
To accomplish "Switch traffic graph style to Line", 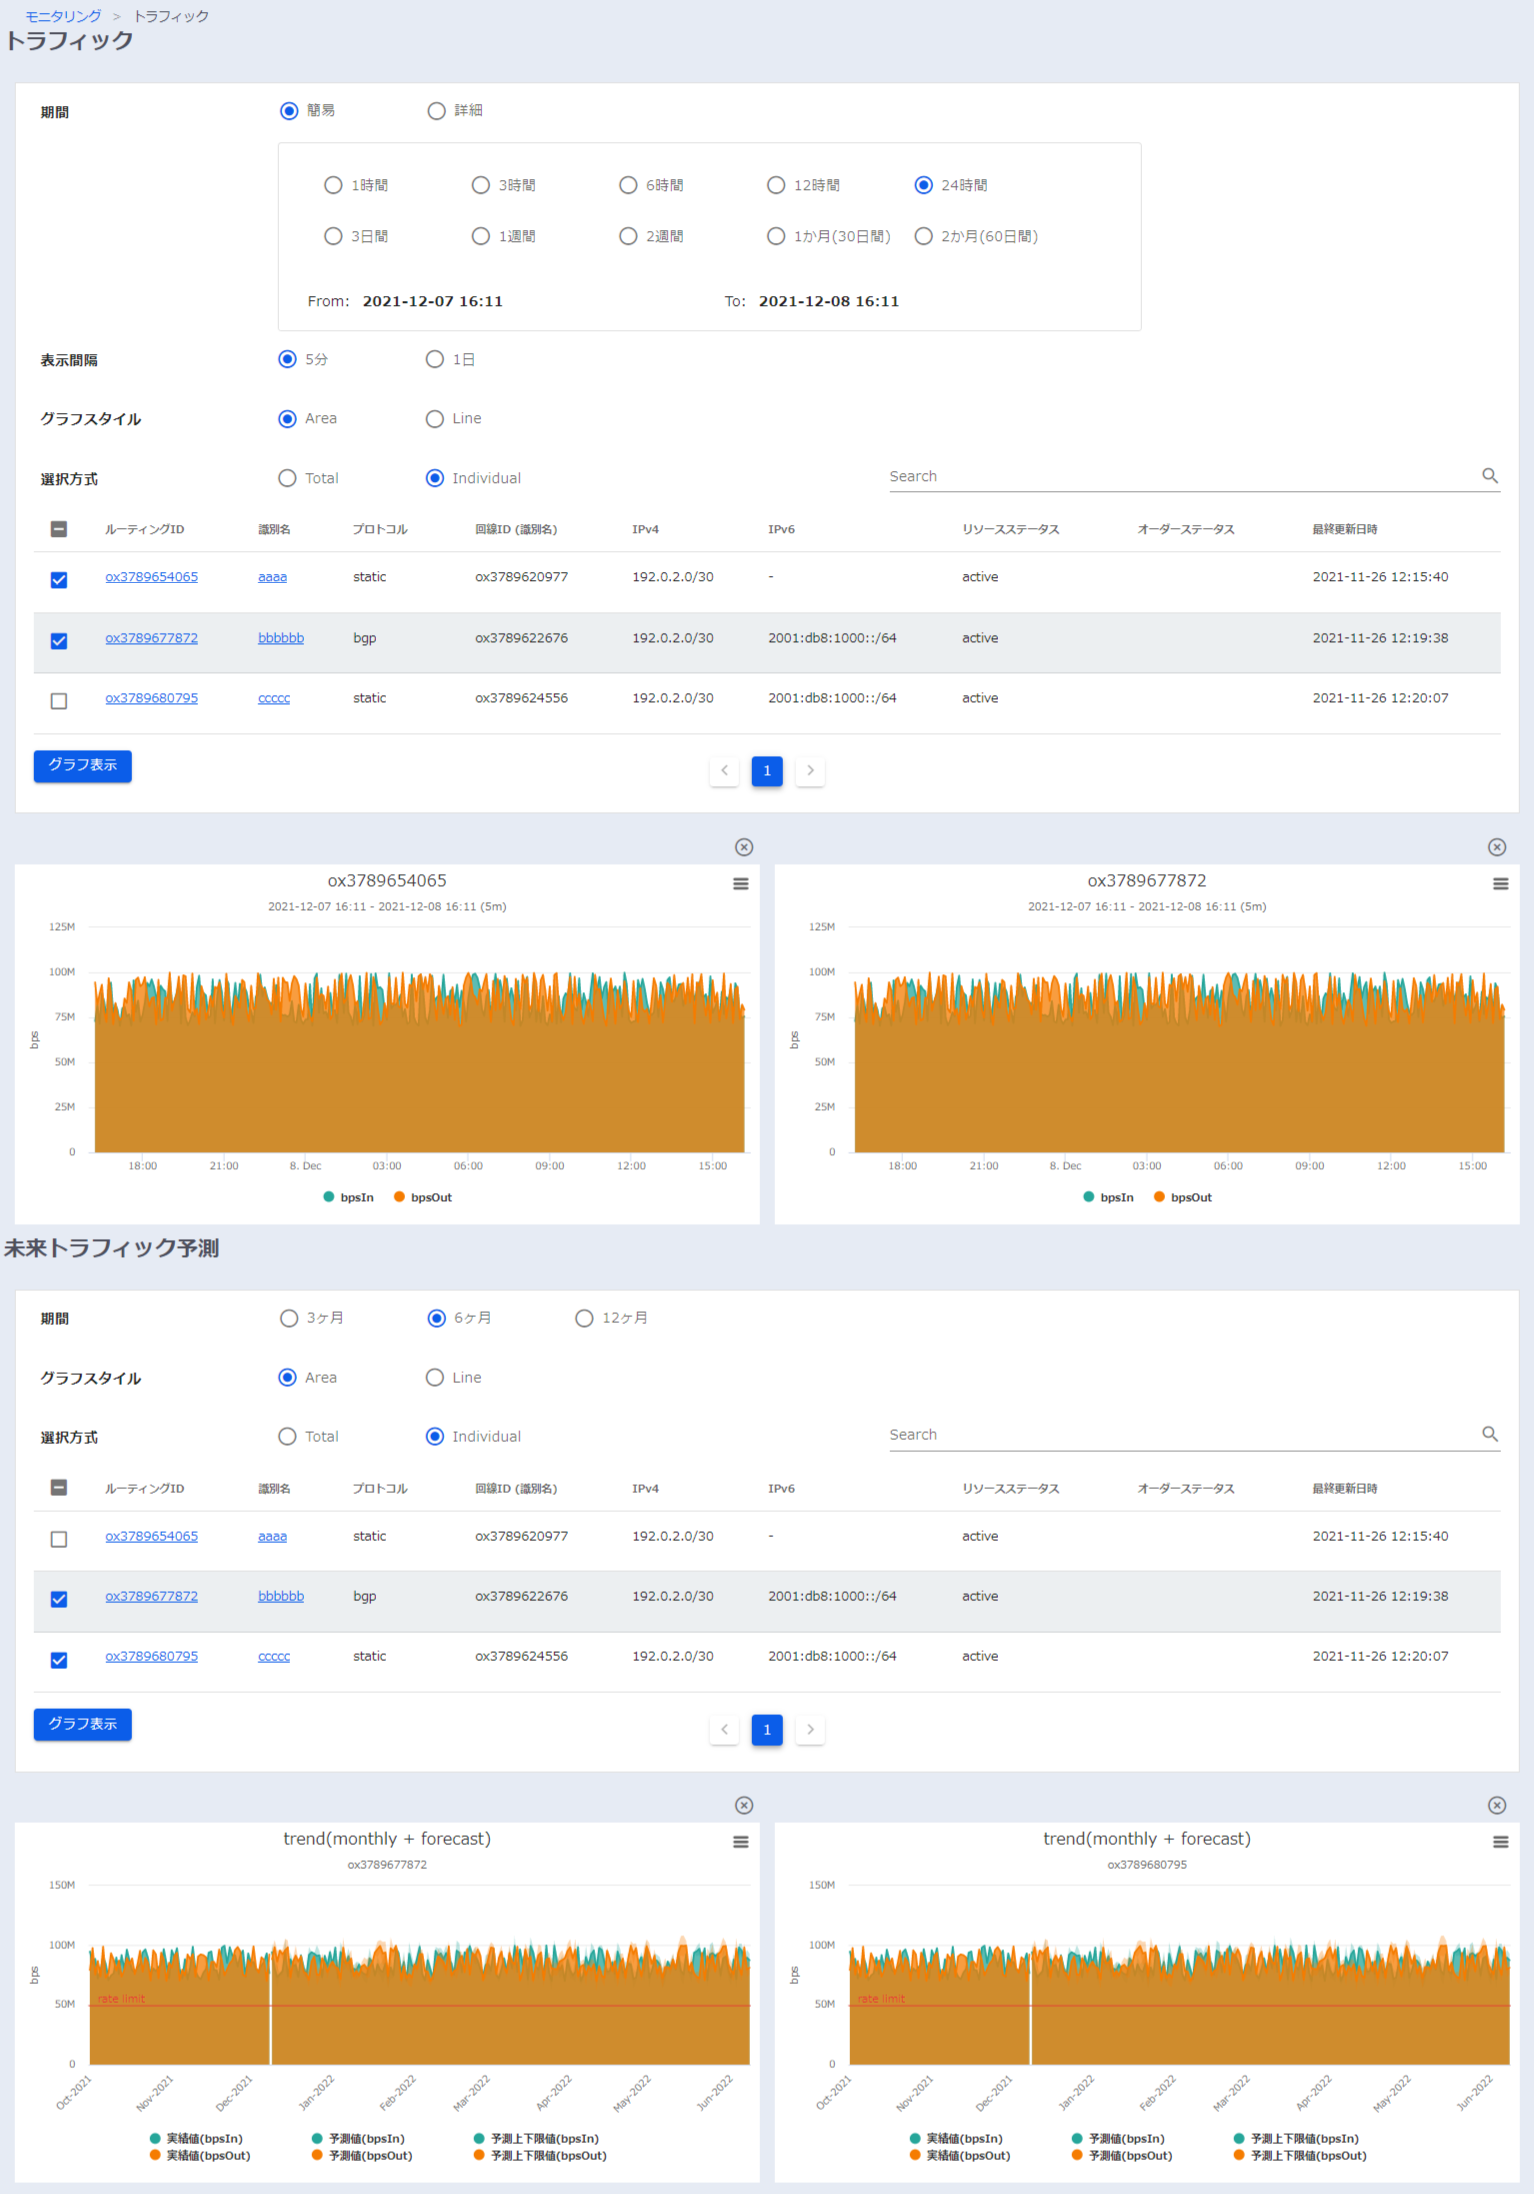I will [x=435, y=419].
